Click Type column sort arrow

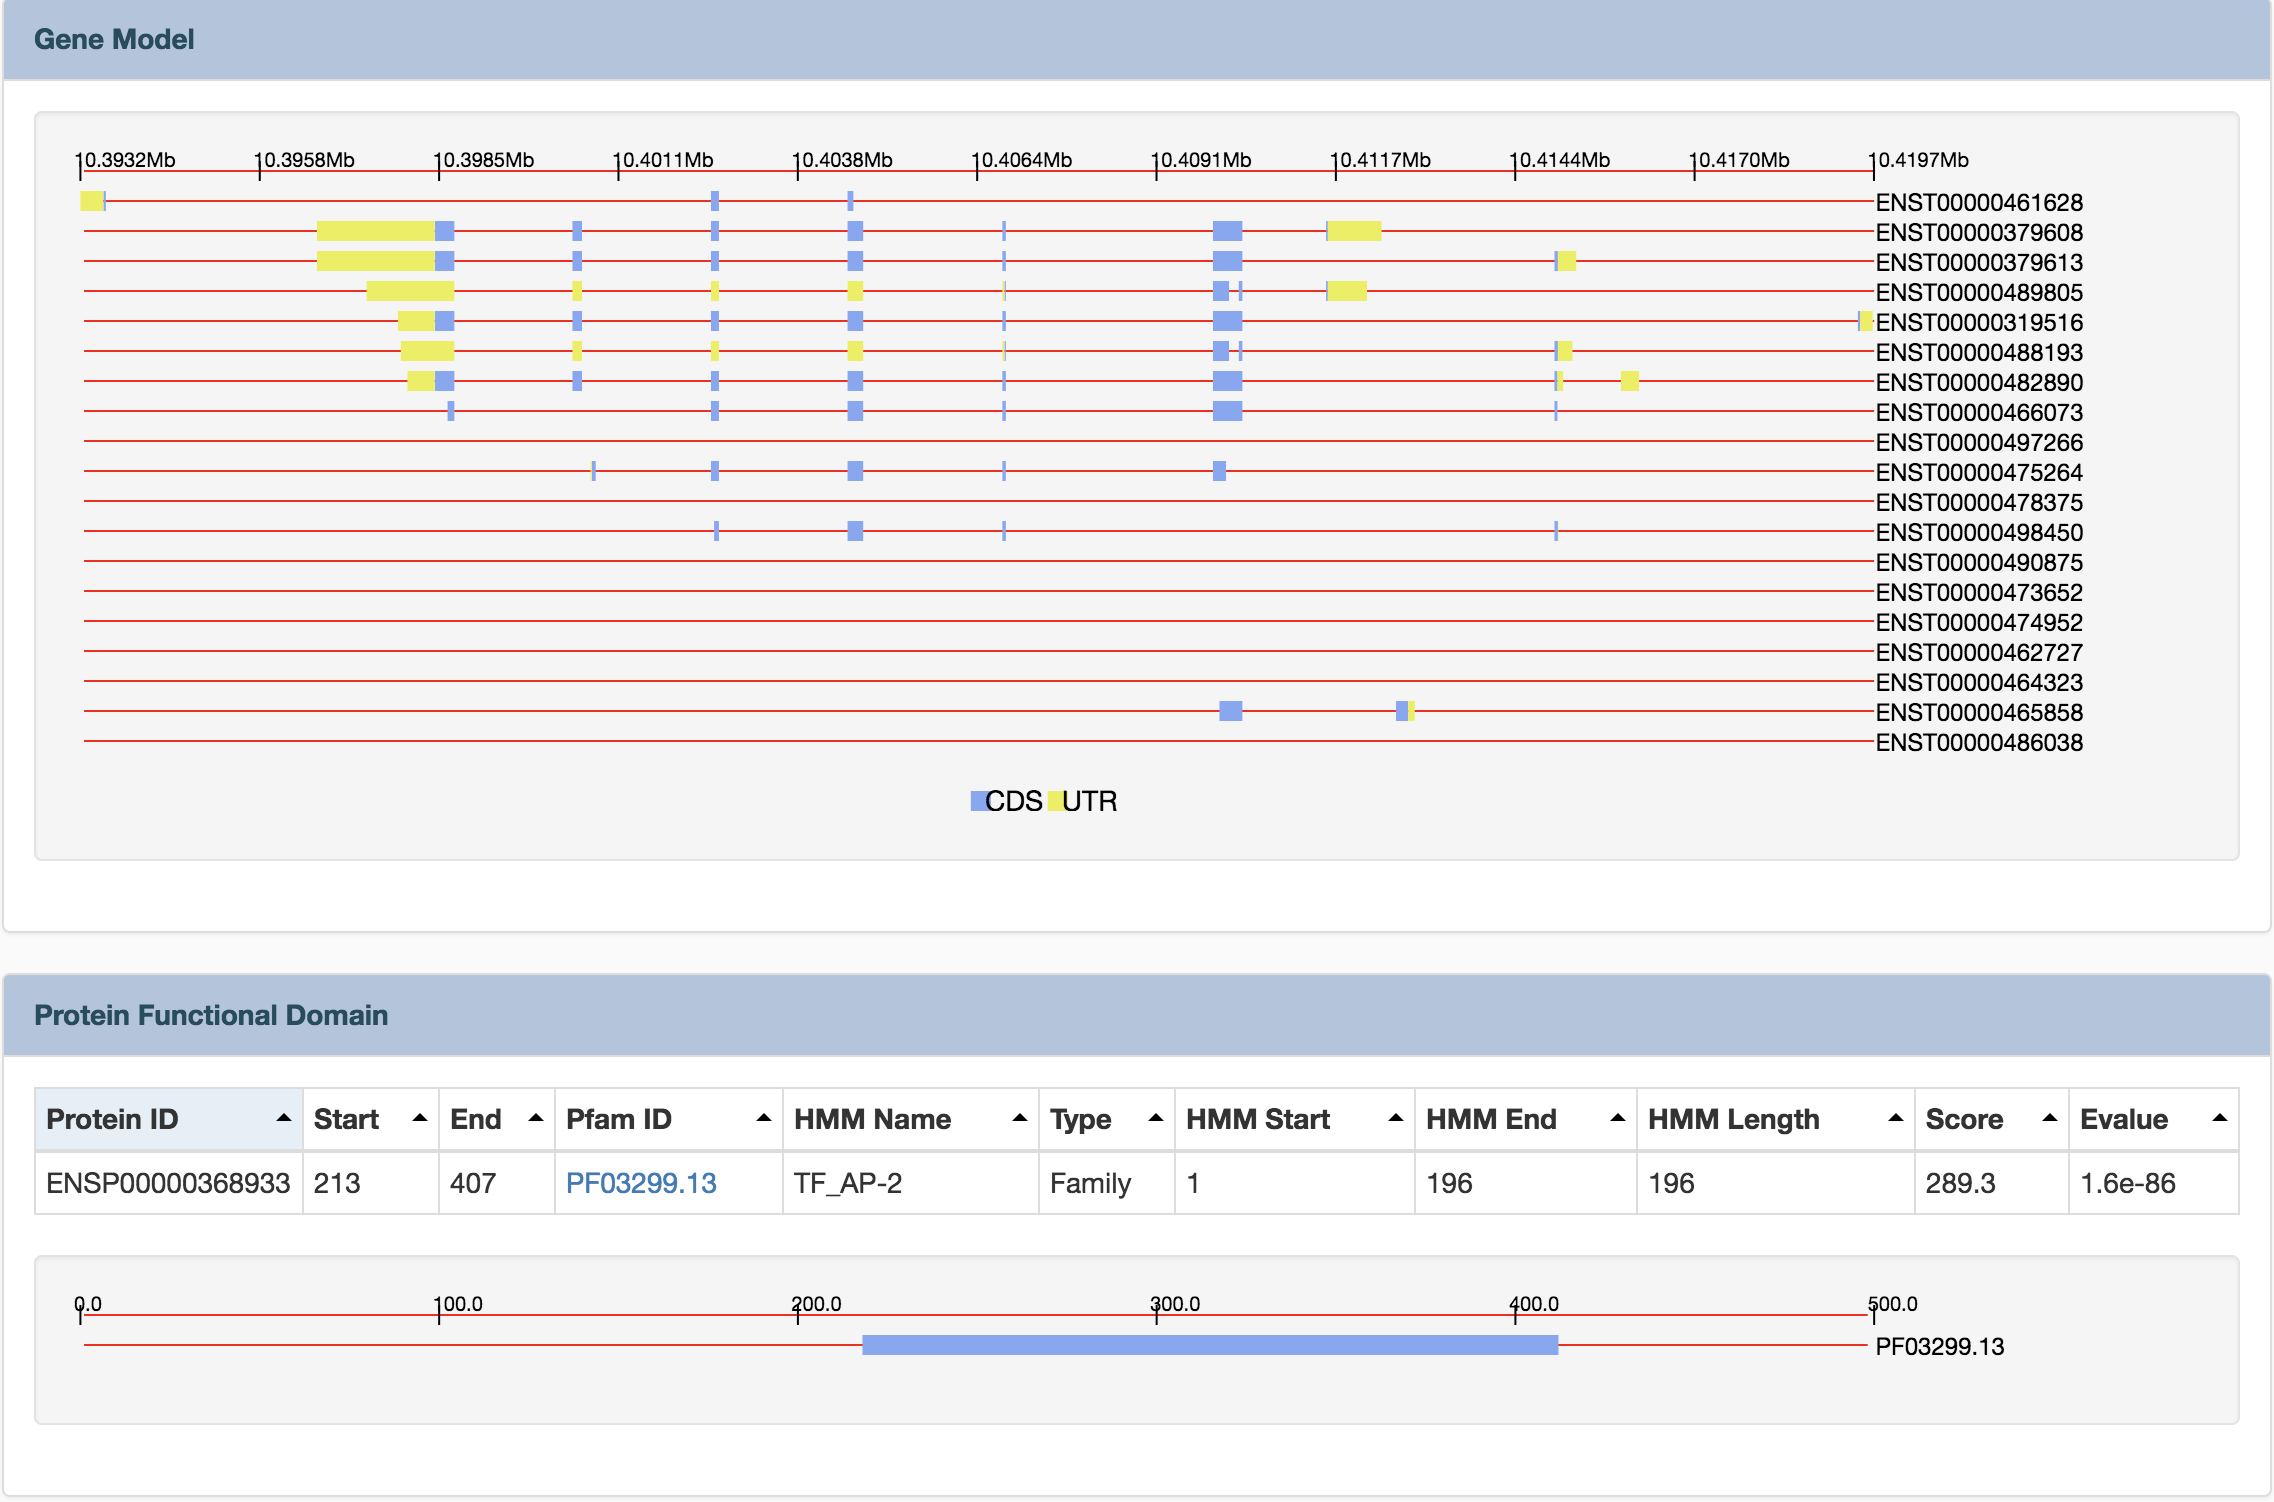coord(1156,1118)
